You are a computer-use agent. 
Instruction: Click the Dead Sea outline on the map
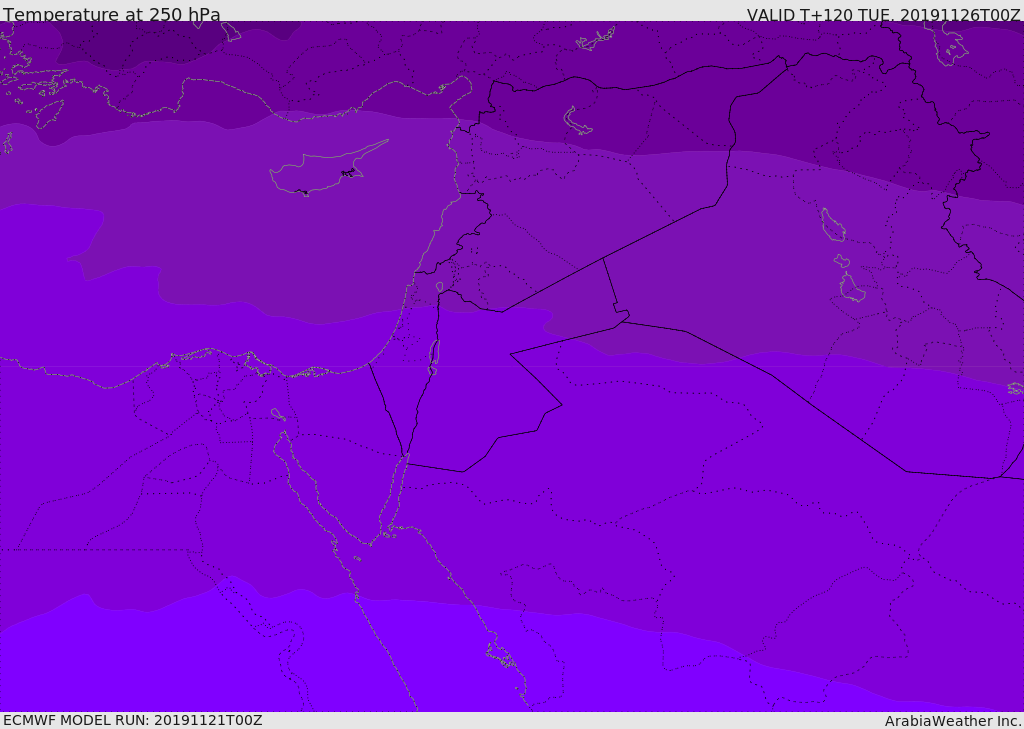click(x=434, y=357)
